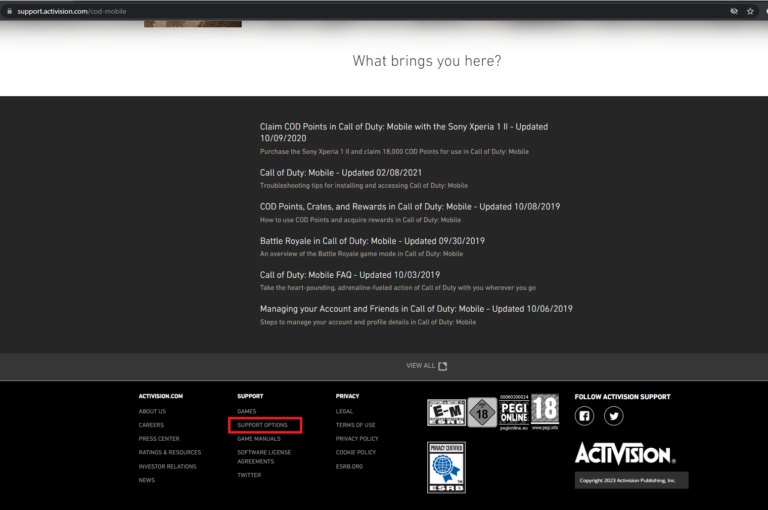Open Cookie Policy footer link
This screenshot has height=510, width=768.
pos(356,453)
